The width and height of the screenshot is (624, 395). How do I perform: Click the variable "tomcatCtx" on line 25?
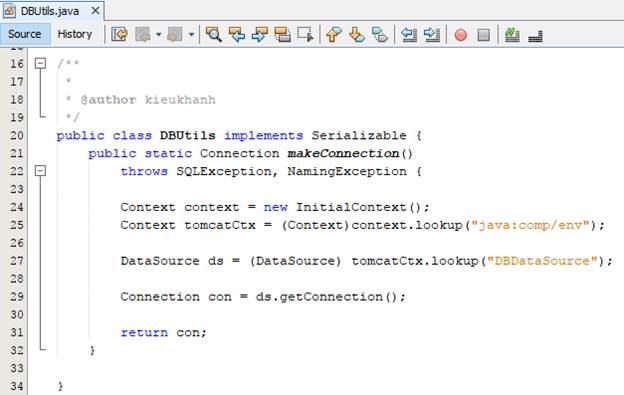tap(220, 225)
